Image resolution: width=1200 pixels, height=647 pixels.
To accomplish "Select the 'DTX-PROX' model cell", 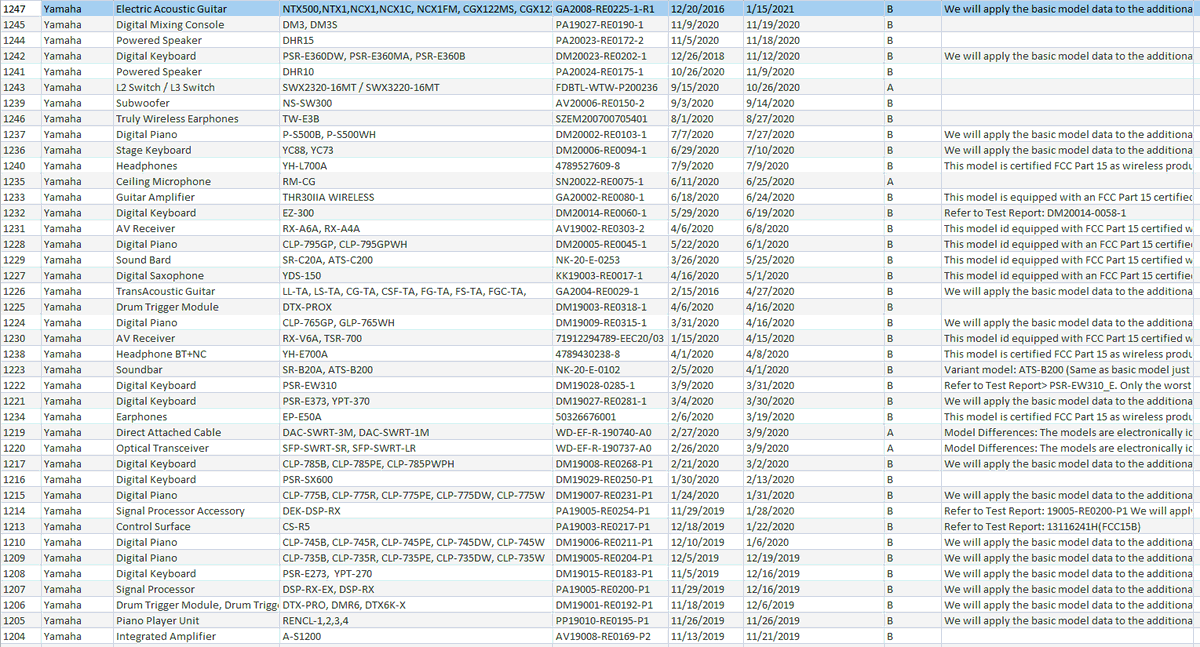I will pyautogui.click(x=415, y=307).
